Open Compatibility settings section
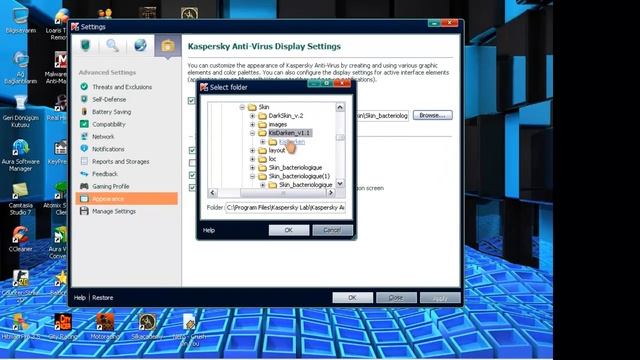 pos(108,124)
